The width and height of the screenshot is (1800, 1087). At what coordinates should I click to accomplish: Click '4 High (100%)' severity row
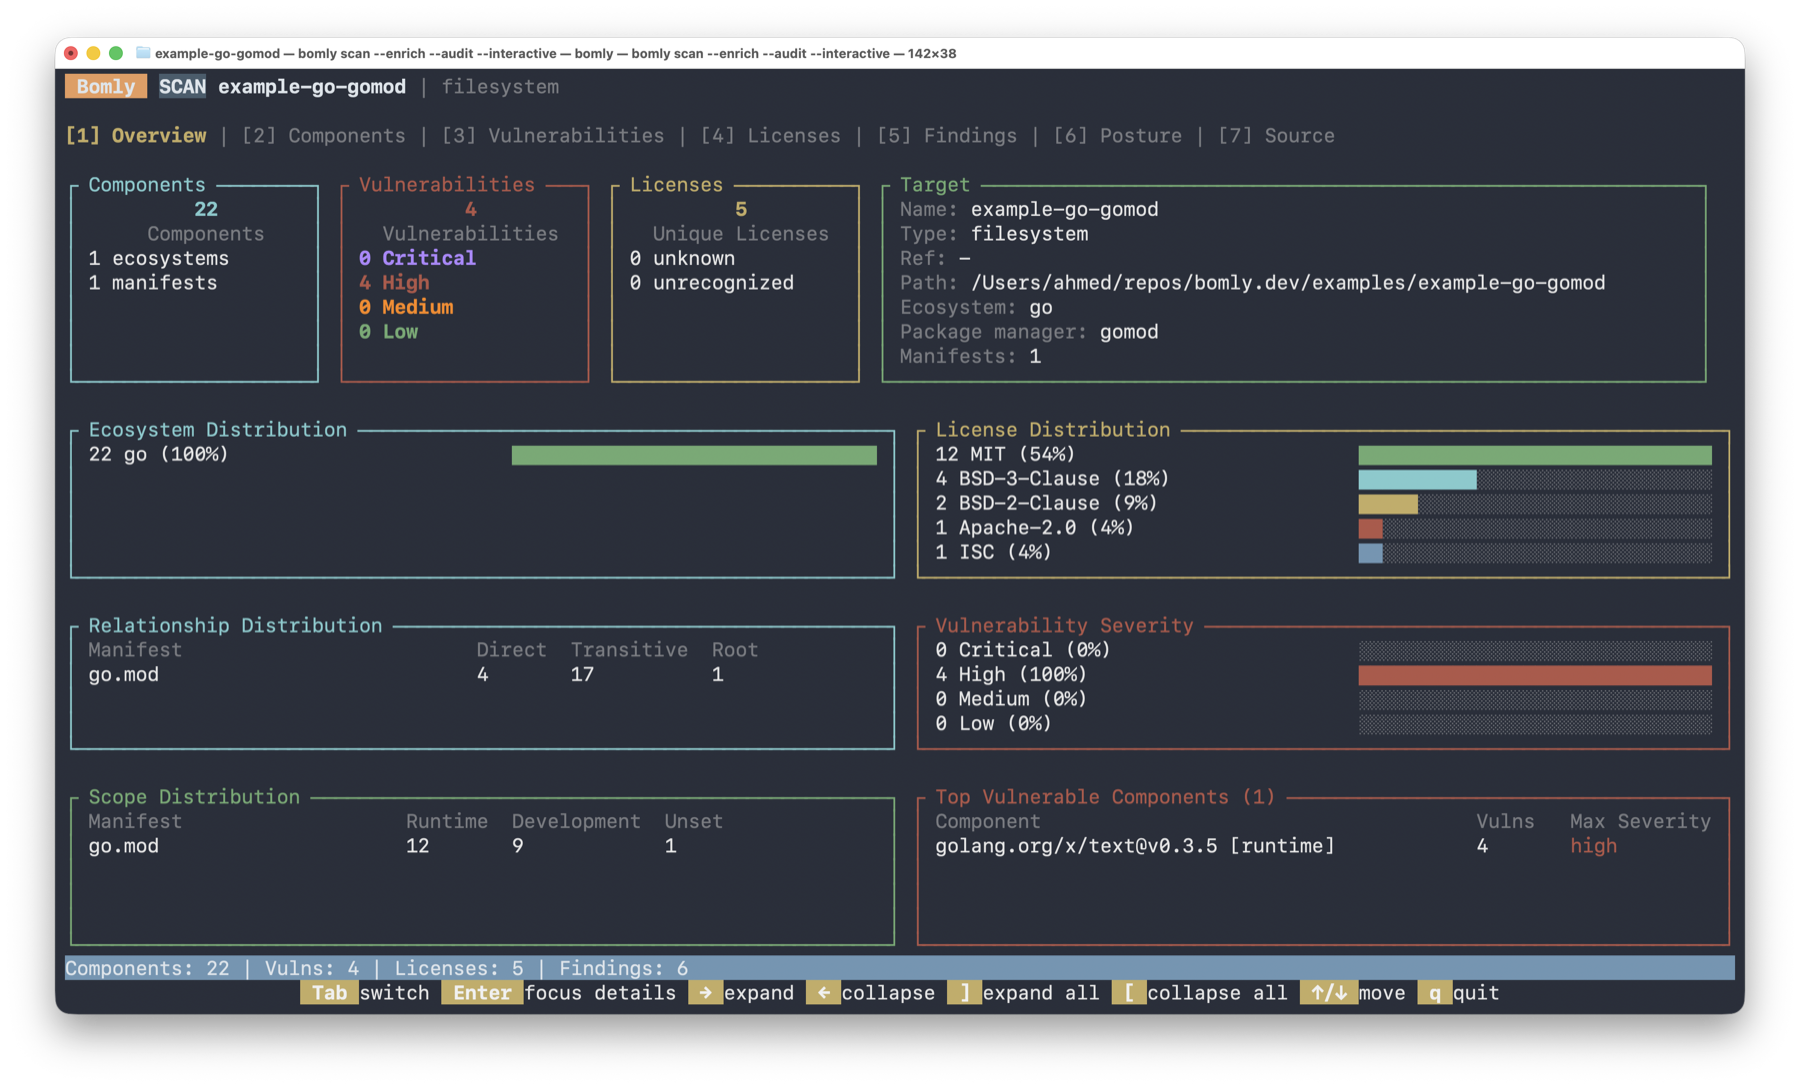click(x=1323, y=674)
